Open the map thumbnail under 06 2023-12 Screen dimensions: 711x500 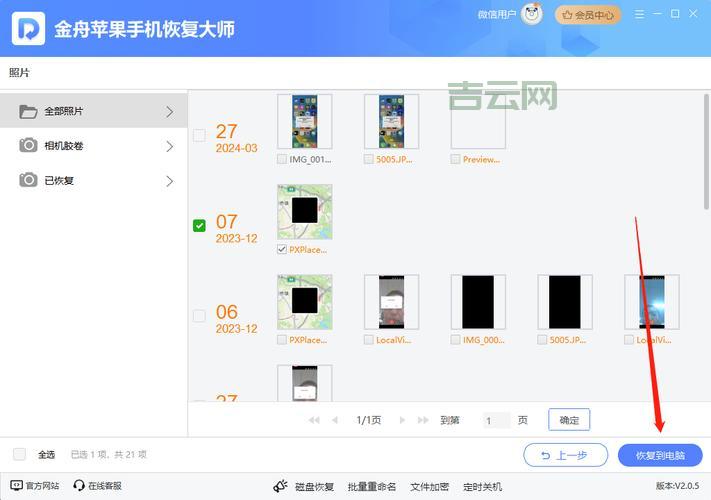point(305,302)
